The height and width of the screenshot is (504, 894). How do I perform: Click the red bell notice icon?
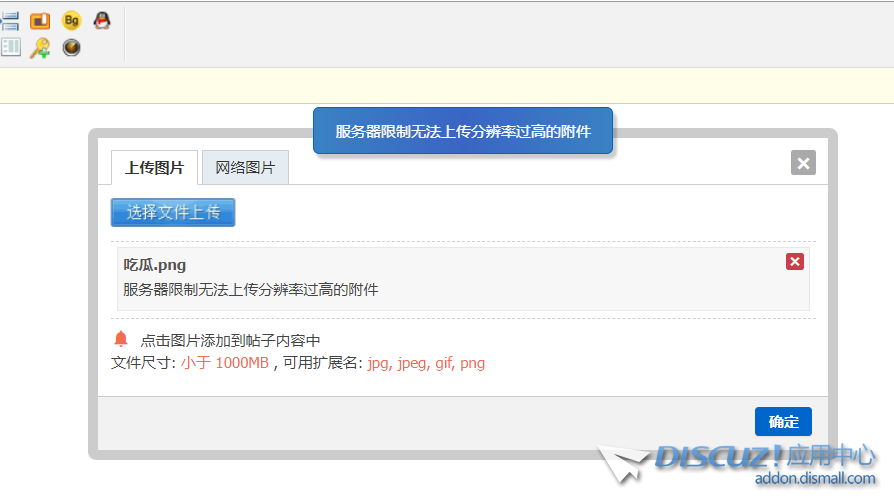tap(121, 339)
